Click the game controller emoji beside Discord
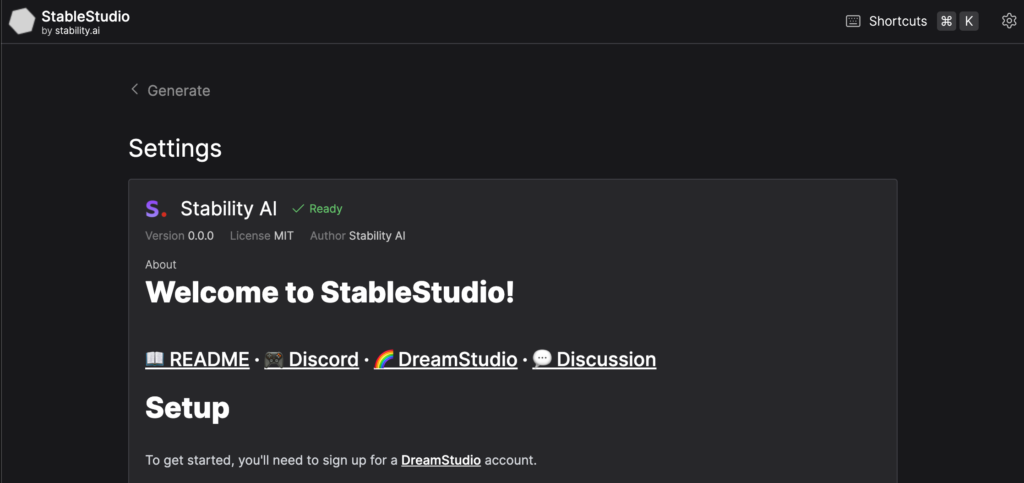Screen dimensions: 1024x483 pyautogui.click(x=274, y=359)
